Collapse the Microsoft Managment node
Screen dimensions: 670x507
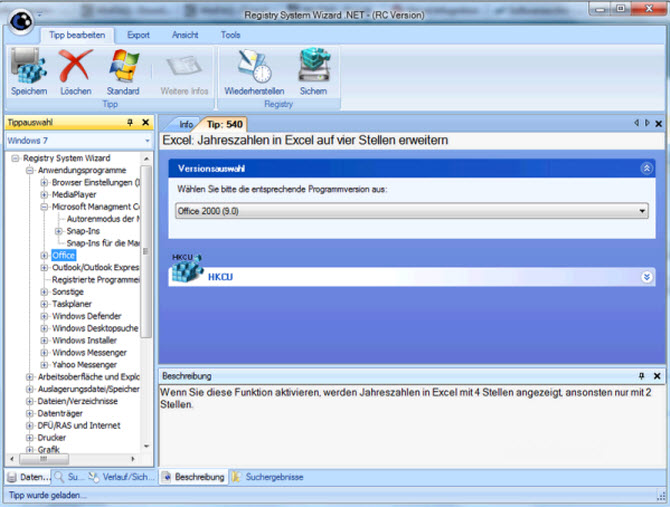point(44,207)
